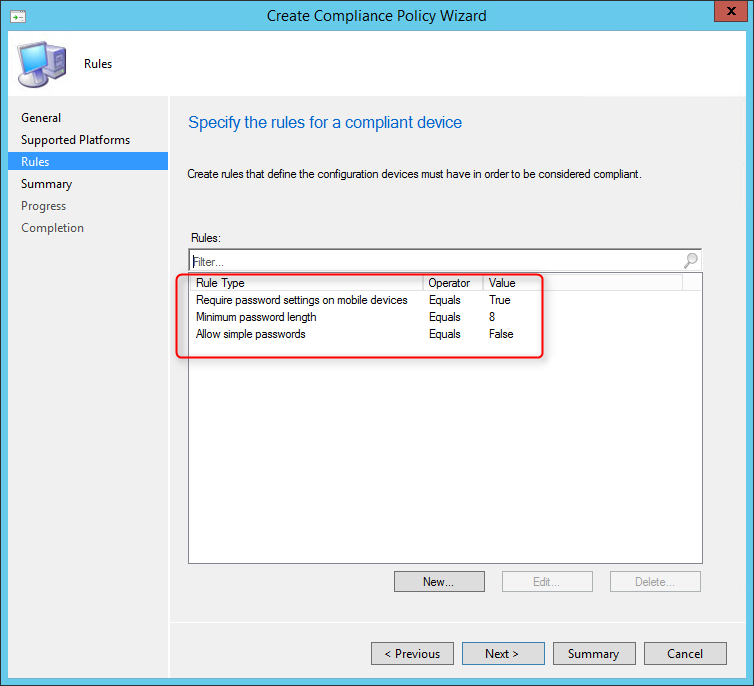754x686 pixels.
Task: Cancel the wizard
Action: [685, 654]
